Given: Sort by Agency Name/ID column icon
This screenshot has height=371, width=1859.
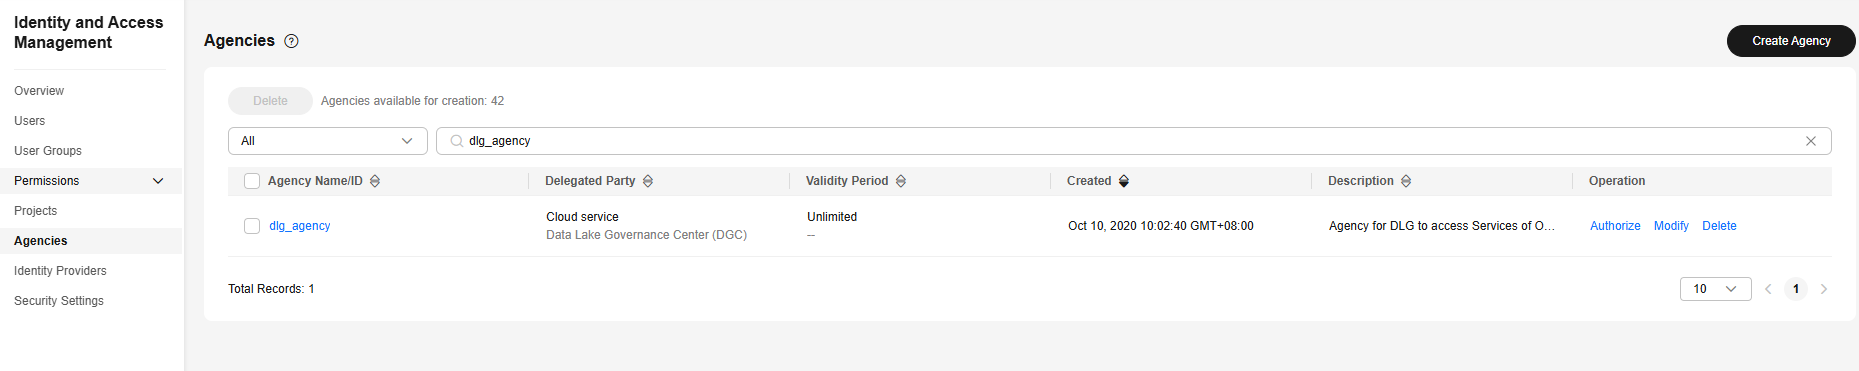Looking at the screenshot, I should 375,181.
